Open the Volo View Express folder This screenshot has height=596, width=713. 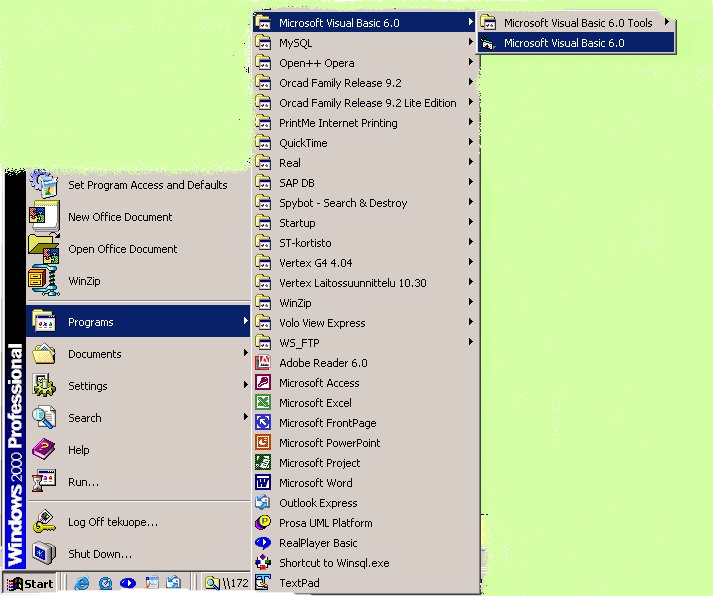pos(366,323)
